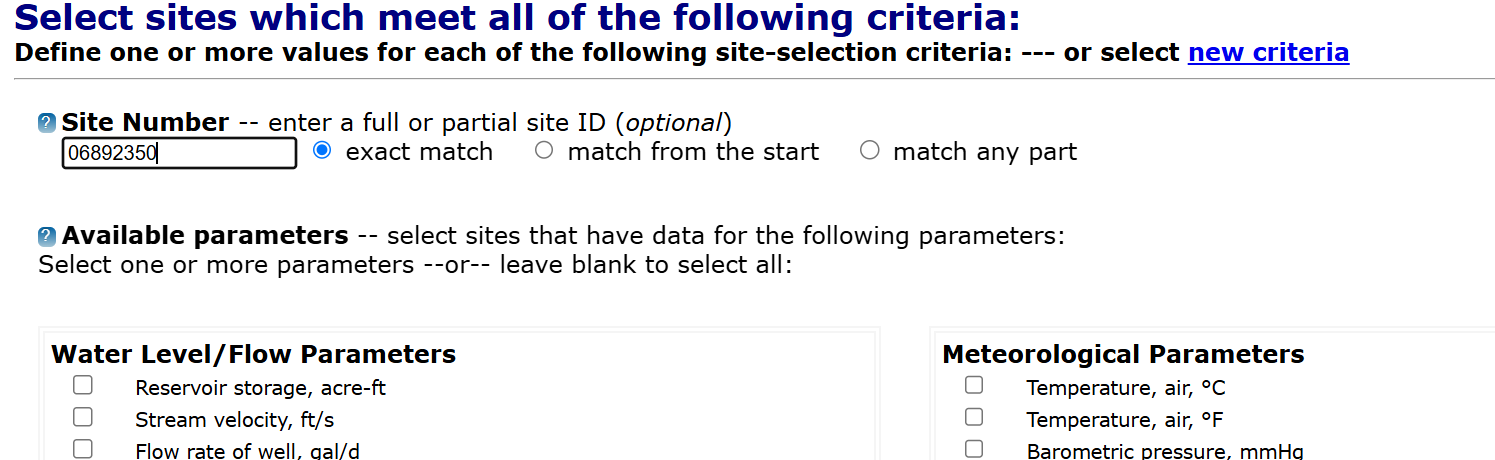The width and height of the screenshot is (1495, 460).
Task: Enable the Temperature, air, °C checkbox
Action: (974, 386)
